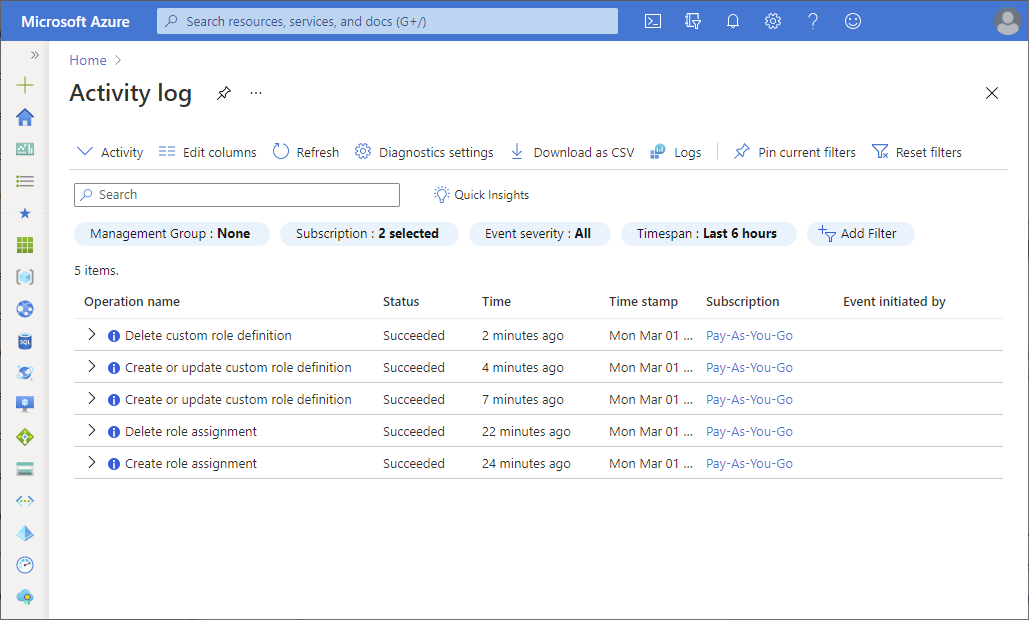This screenshot has height=620, width=1029.
Task: Click Pin current filters
Action: (795, 152)
